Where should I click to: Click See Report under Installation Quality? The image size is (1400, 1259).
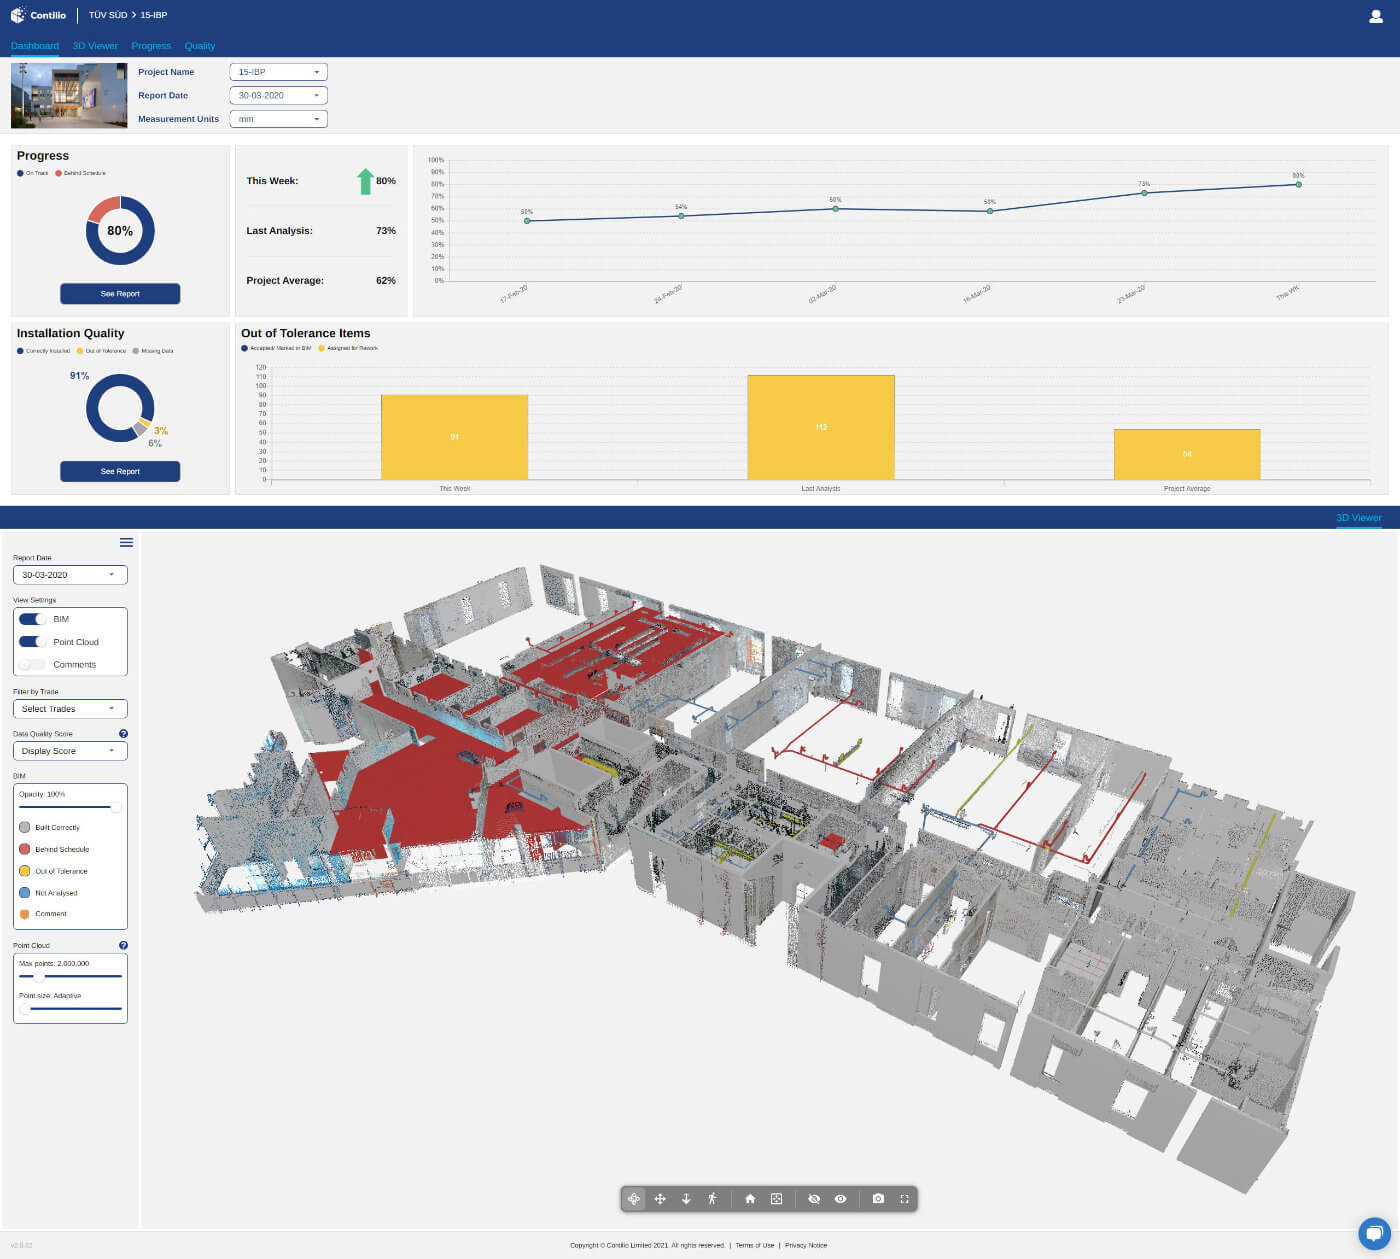click(x=119, y=471)
